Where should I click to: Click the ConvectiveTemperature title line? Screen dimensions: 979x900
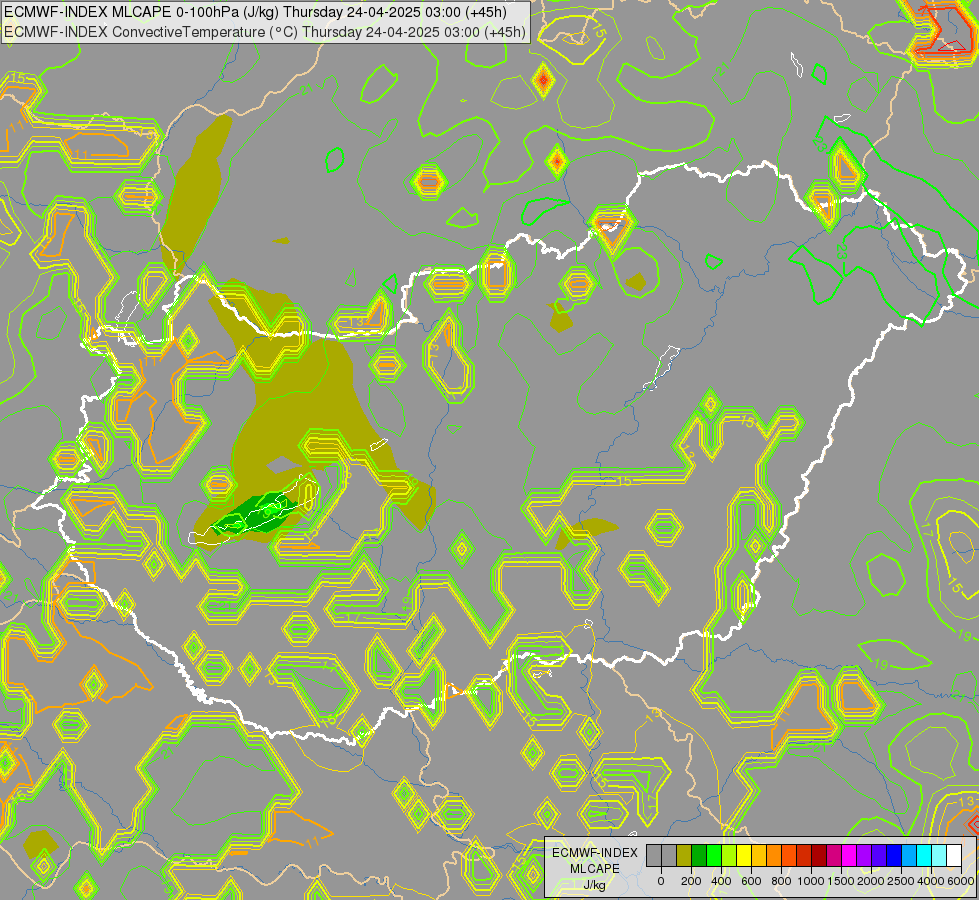coord(265,32)
